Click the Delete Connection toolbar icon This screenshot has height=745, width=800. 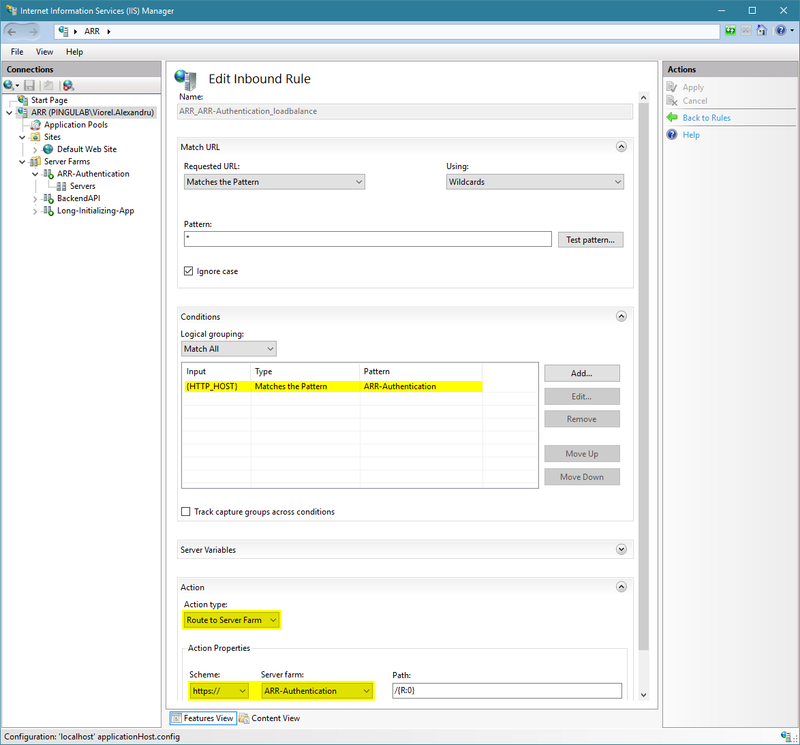tap(68, 85)
